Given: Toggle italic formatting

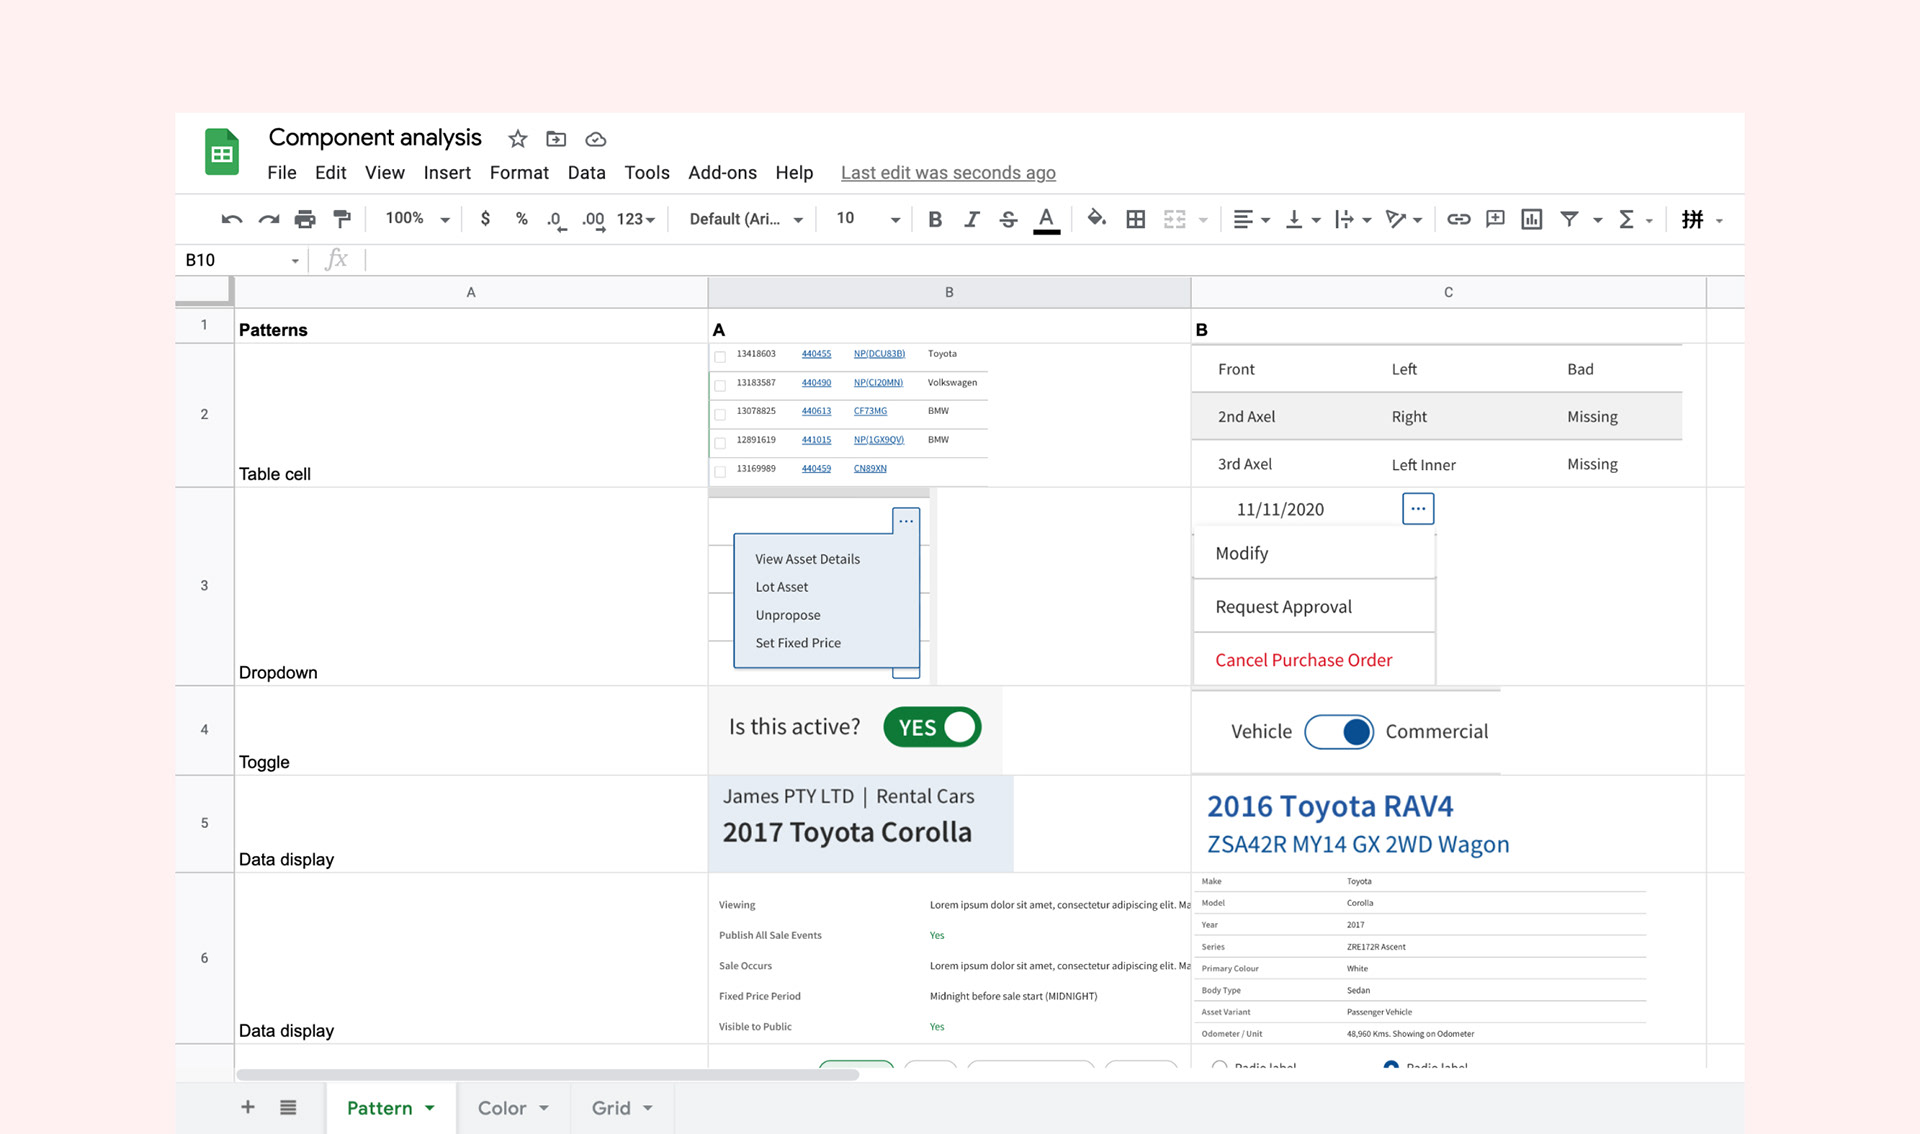Looking at the screenshot, I should point(971,219).
